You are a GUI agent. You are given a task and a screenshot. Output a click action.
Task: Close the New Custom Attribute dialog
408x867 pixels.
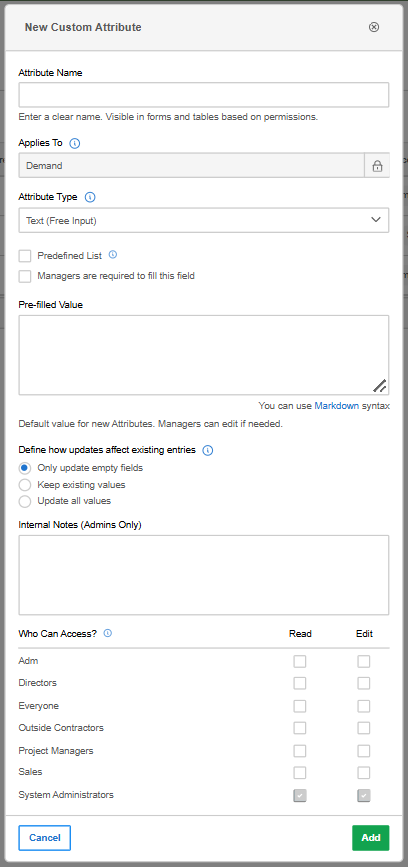(374, 27)
